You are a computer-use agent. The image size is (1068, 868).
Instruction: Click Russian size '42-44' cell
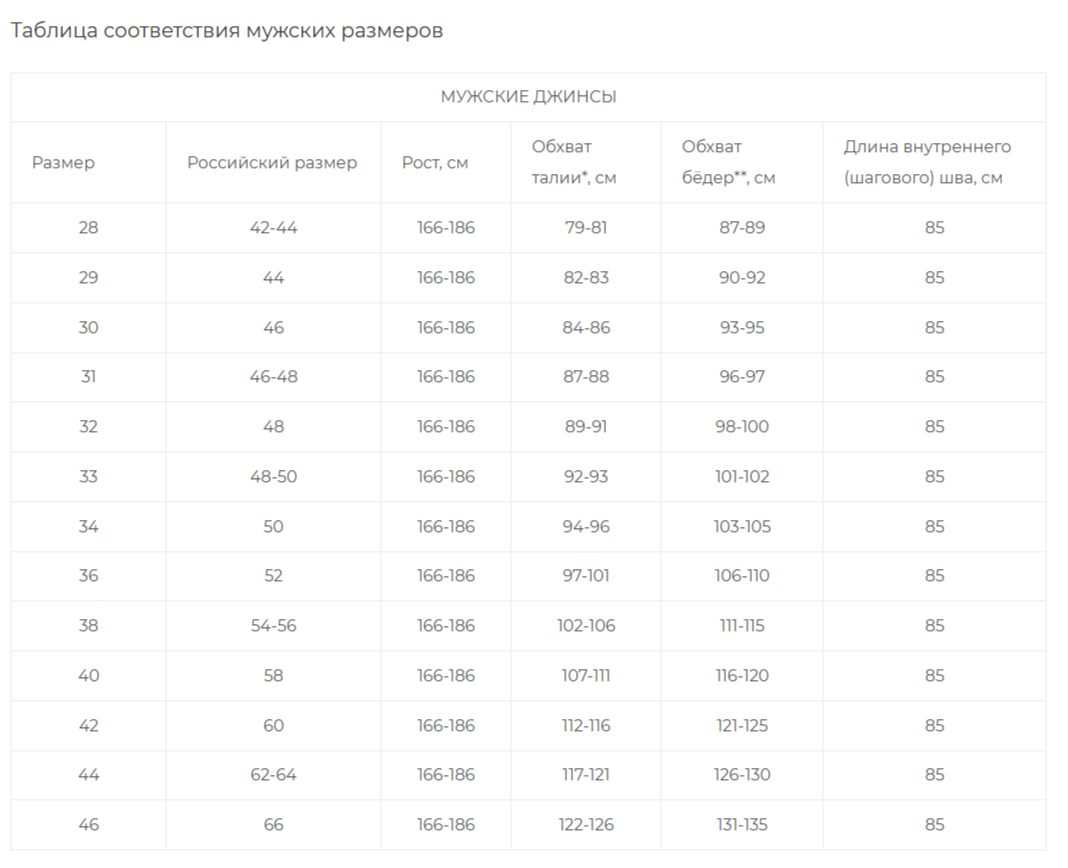[x=273, y=227]
